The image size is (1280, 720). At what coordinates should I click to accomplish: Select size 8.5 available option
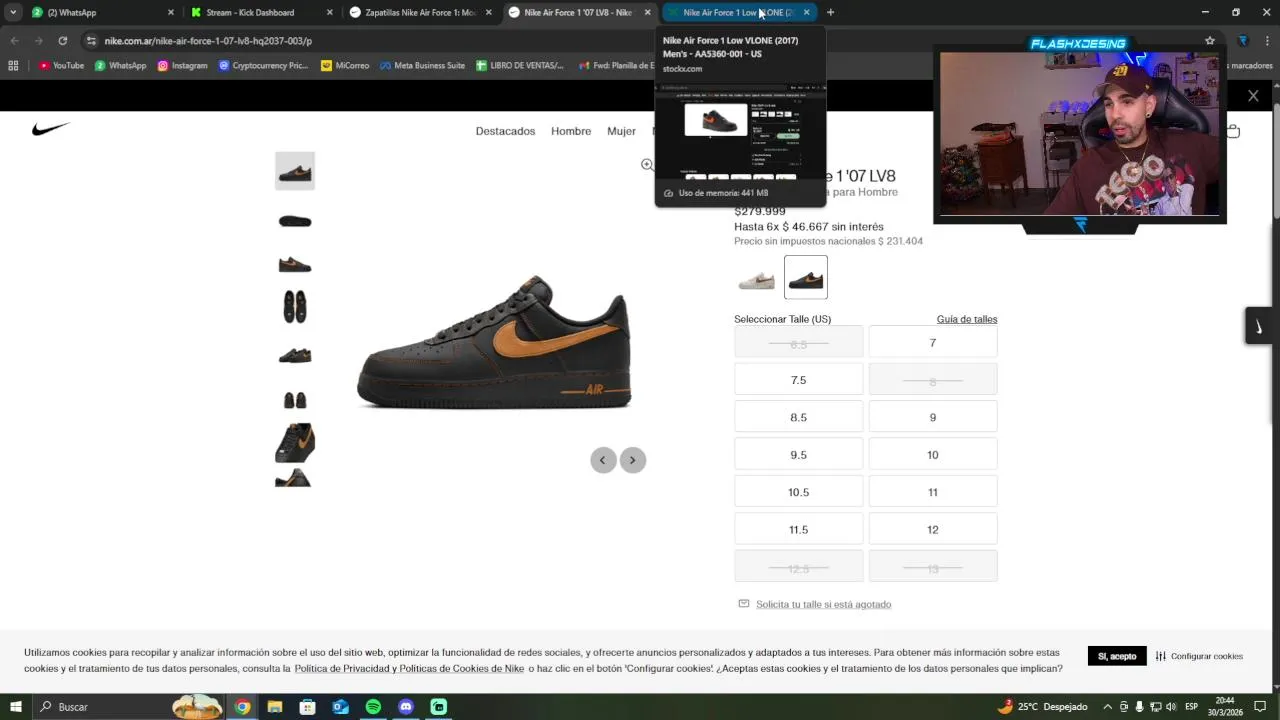[799, 417]
